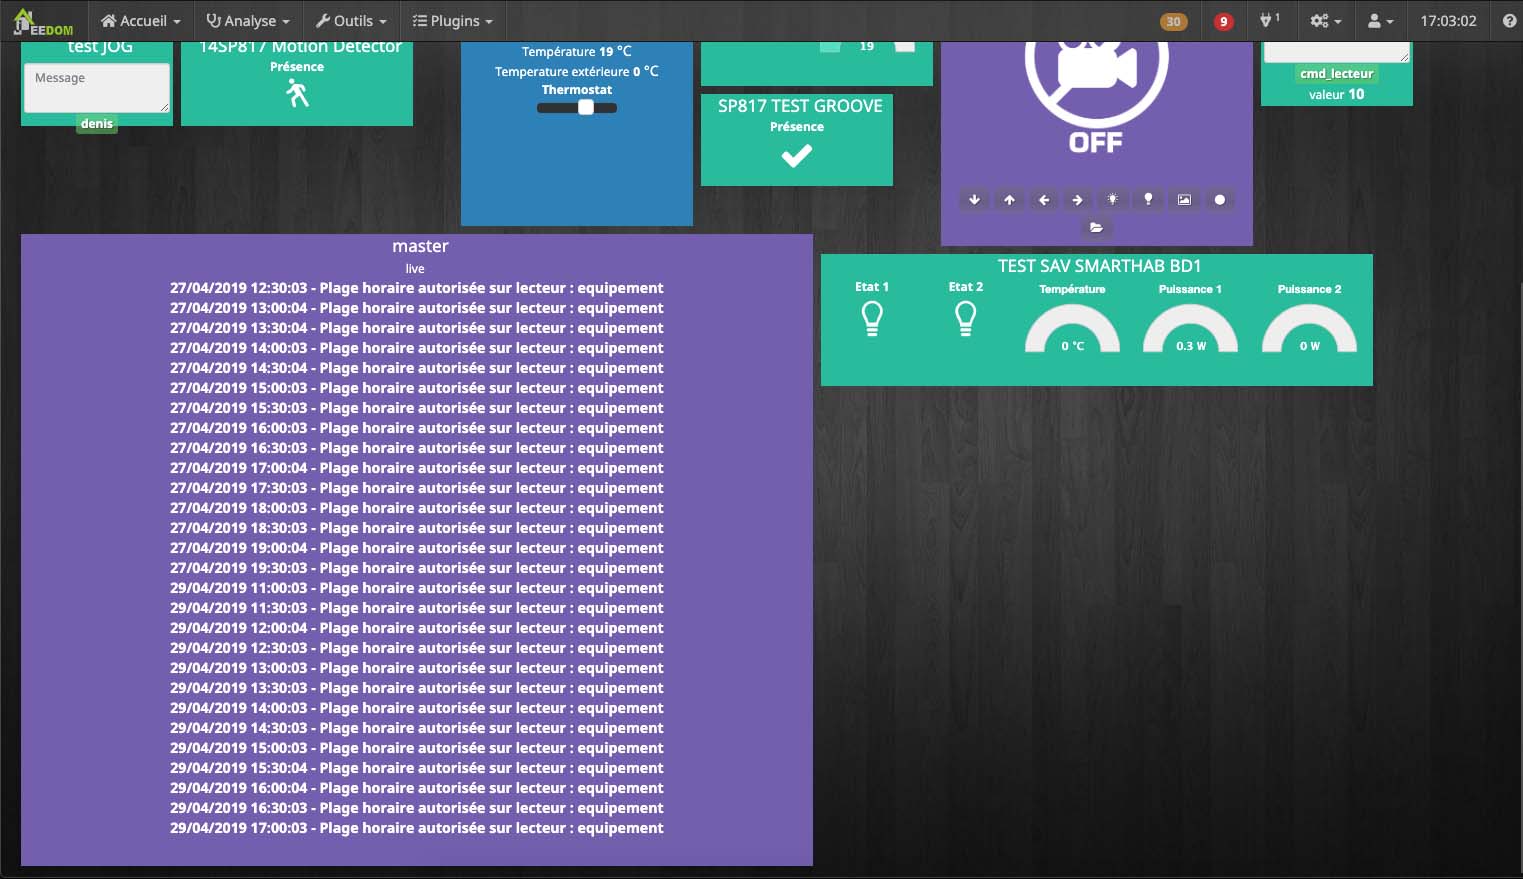The width and height of the screenshot is (1523, 879).
Task: Select log line 27/04/2019 19:30:03
Action: coord(416,568)
